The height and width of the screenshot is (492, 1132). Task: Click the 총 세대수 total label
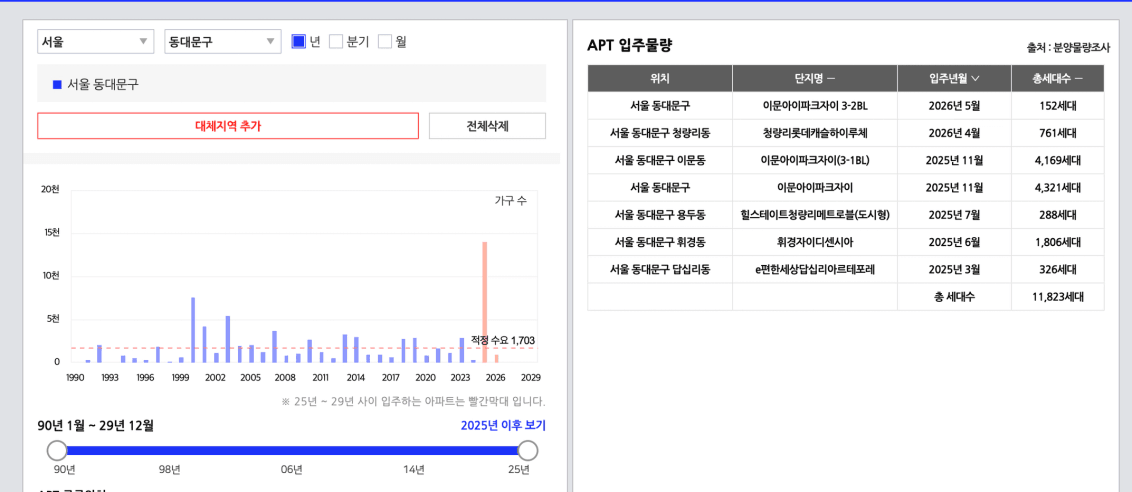click(954, 297)
